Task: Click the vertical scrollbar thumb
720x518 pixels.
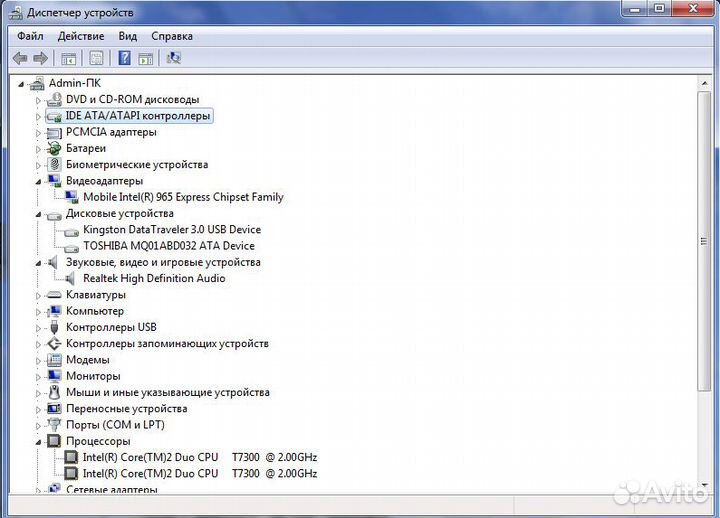Action: pyautogui.click(x=704, y=241)
